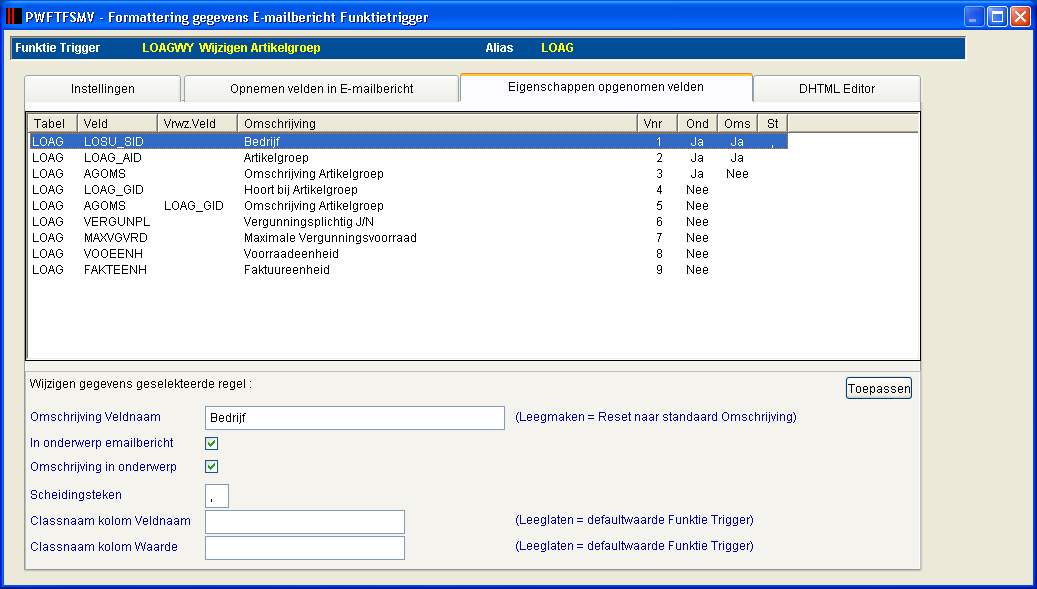The width and height of the screenshot is (1037, 589).
Task: Open the Instellingen tab
Action: point(103,89)
